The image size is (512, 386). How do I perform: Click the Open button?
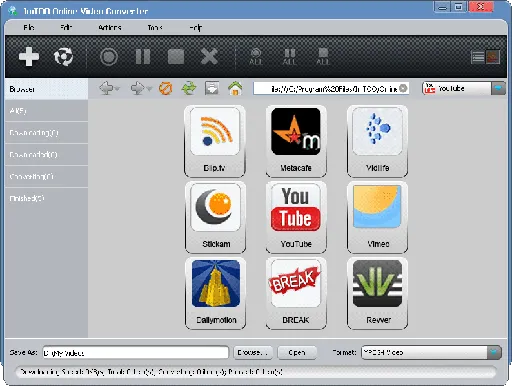[x=297, y=352]
